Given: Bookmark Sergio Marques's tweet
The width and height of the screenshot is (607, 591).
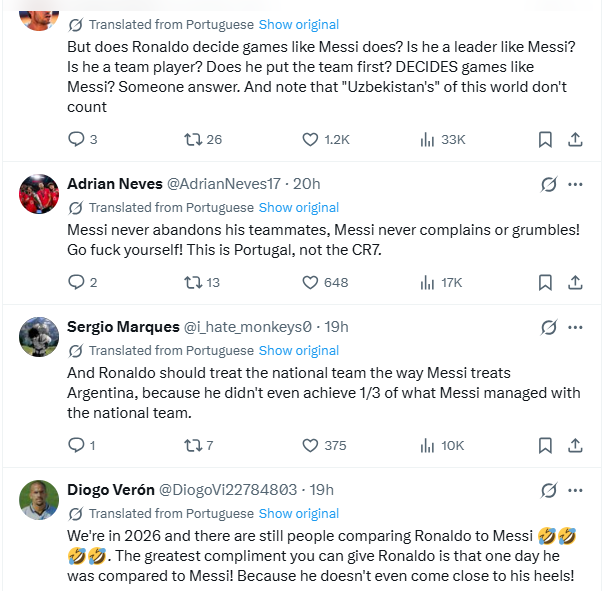Looking at the screenshot, I should click(x=545, y=445).
